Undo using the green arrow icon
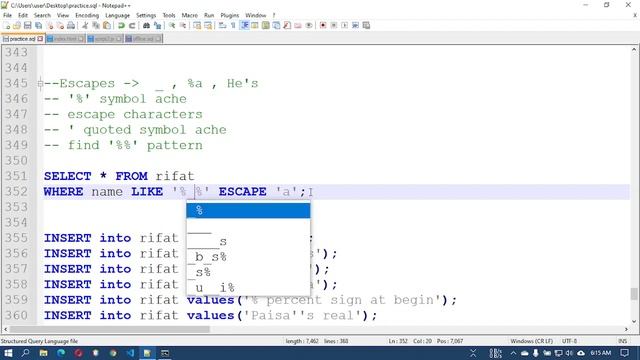 pyautogui.click(x=121, y=25)
